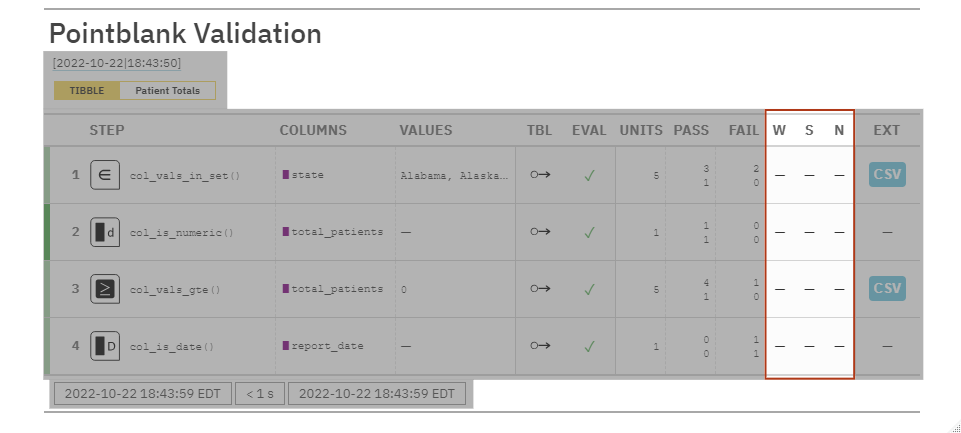Click the purple swatch beside the state column
961x433 pixels.
[285, 175]
